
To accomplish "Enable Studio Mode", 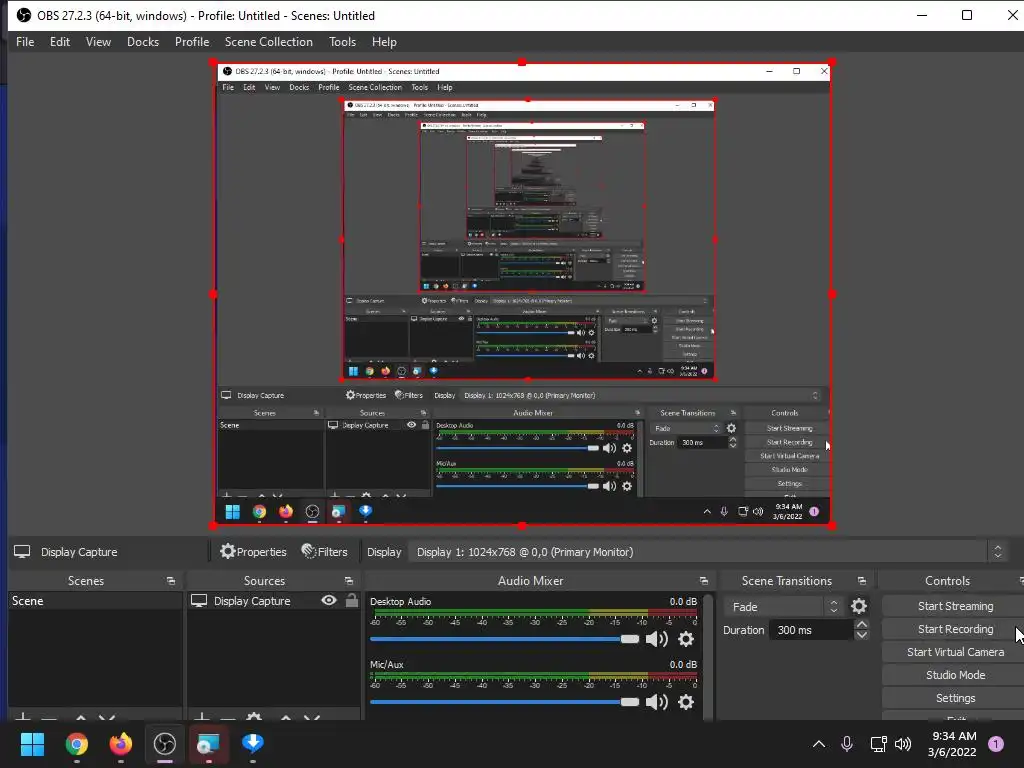I will 955,675.
